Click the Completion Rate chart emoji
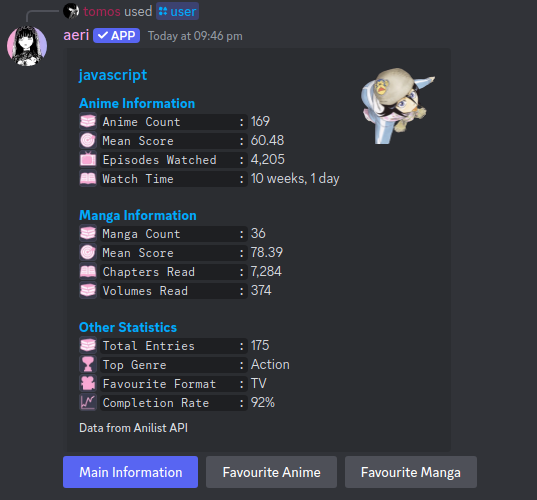Screen dimensions: 537x500 (88, 402)
